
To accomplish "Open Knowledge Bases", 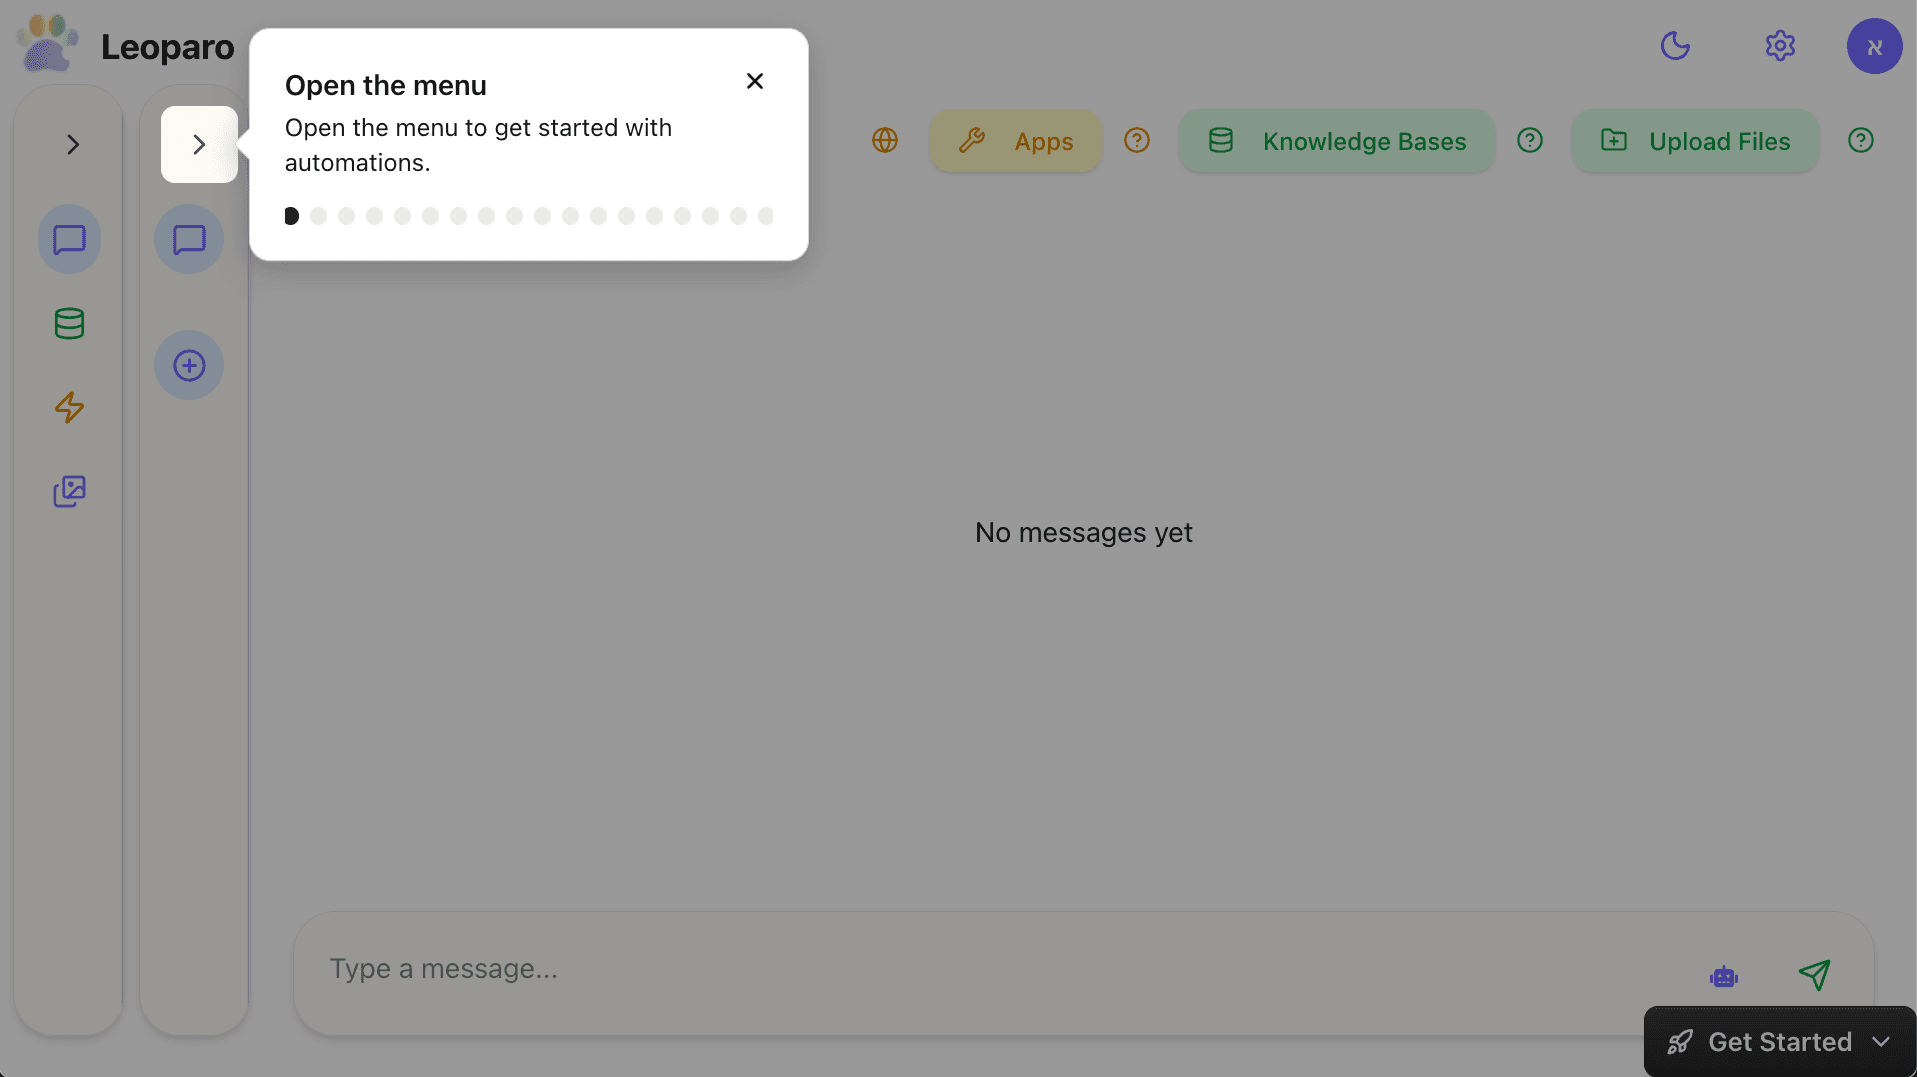I will pyautogui.click(x=1337, y=141).
